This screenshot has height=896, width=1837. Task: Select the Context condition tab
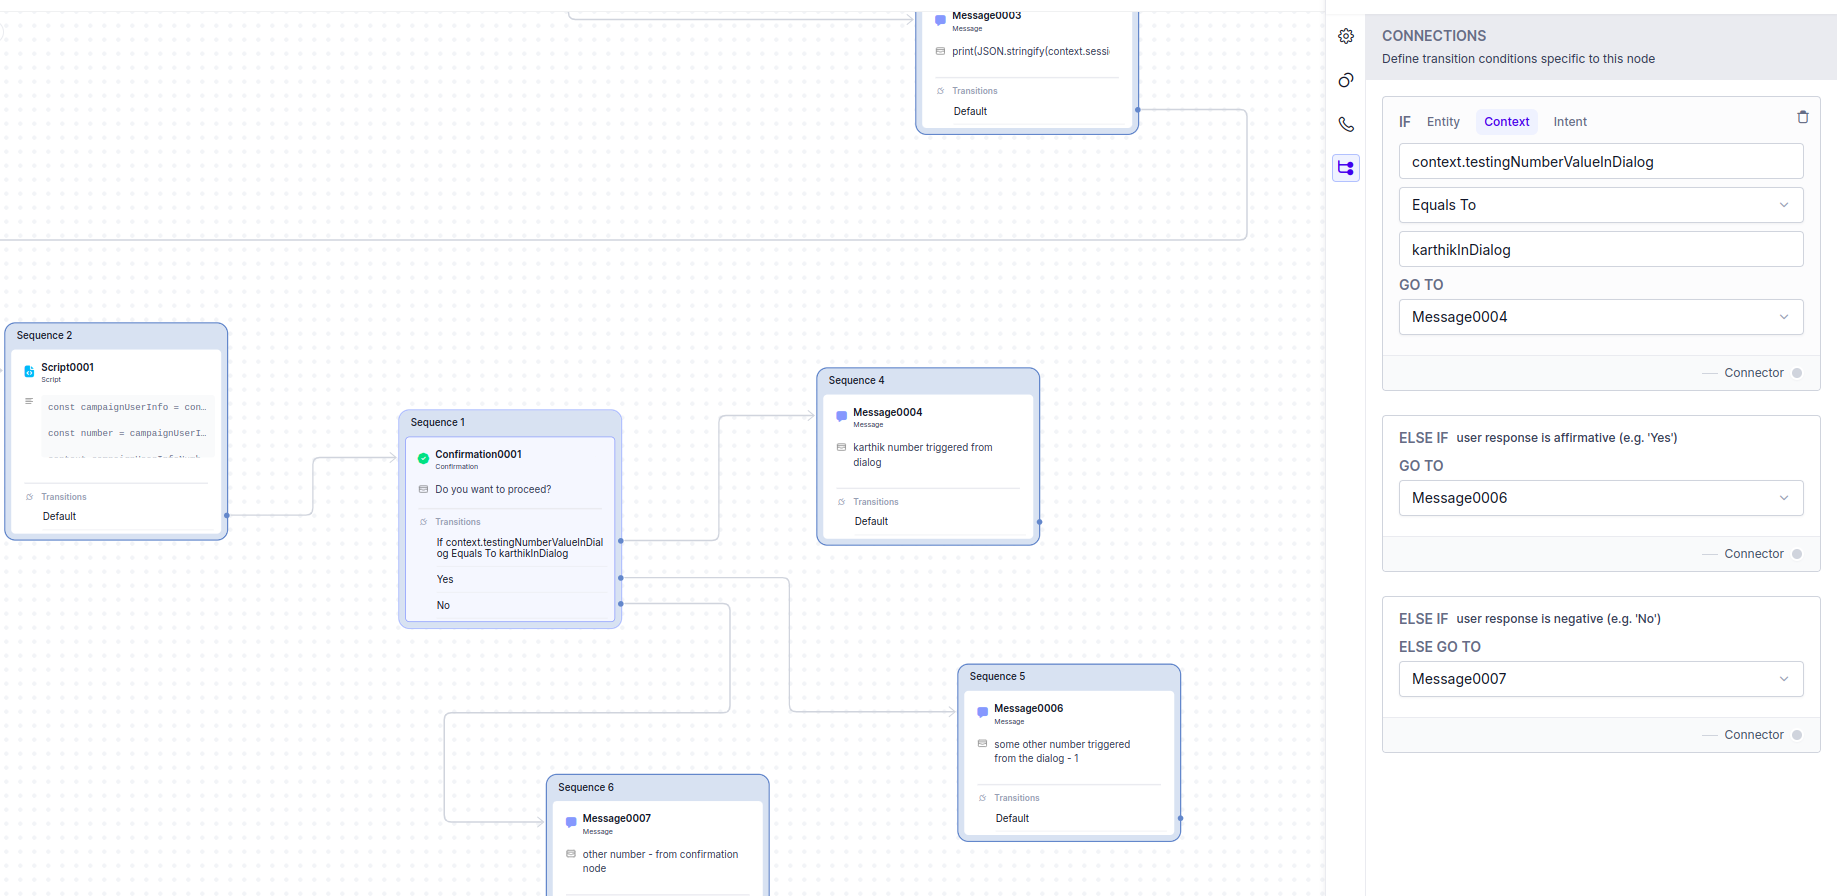point(1506,122)
